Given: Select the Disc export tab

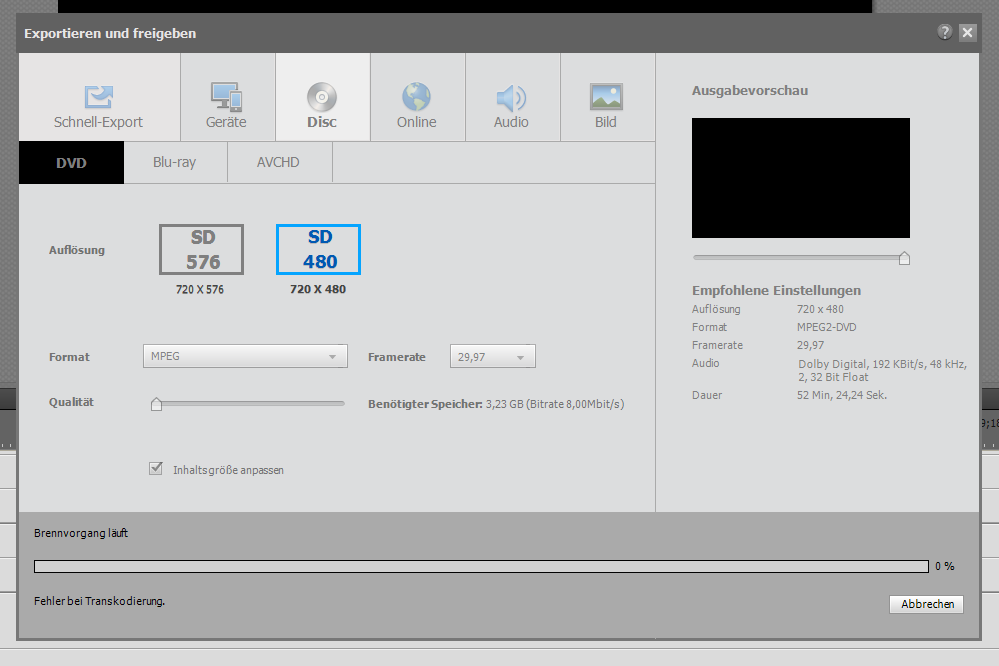Looking at the screenshot, I should [x=322, y=97].
